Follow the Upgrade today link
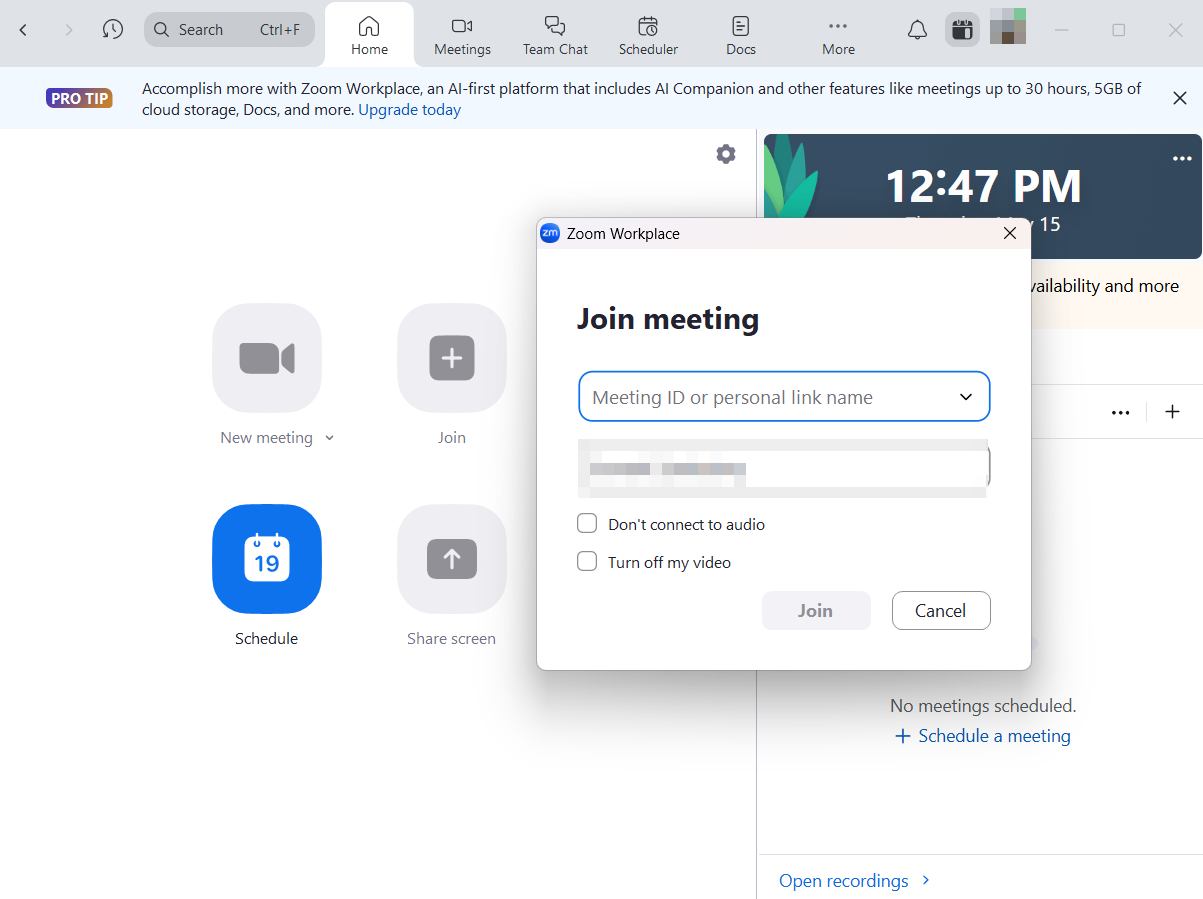 (x=410, y=110)
